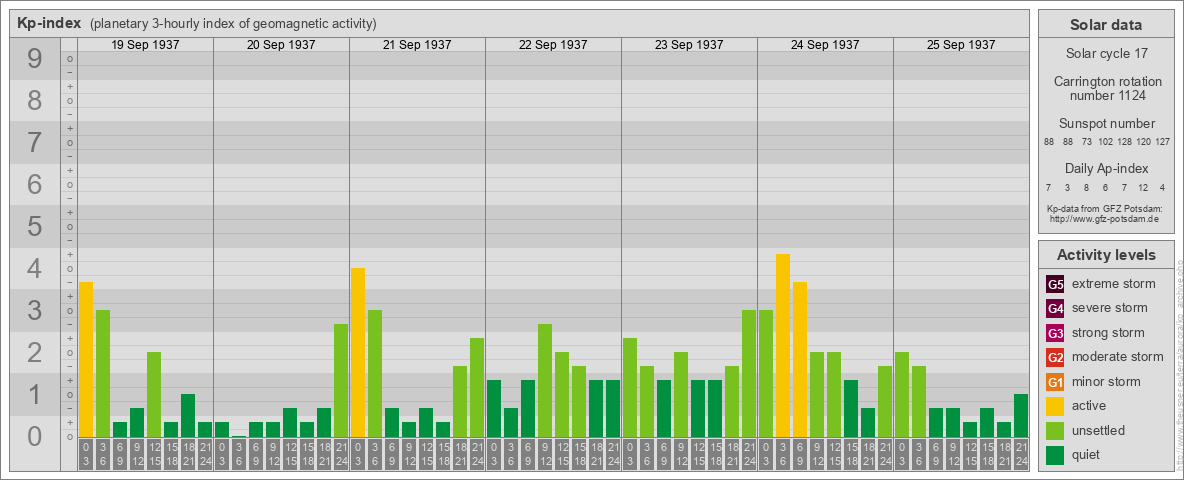Click the 21-24 hour label under 25 Sep

click(x=1020, y=455)
